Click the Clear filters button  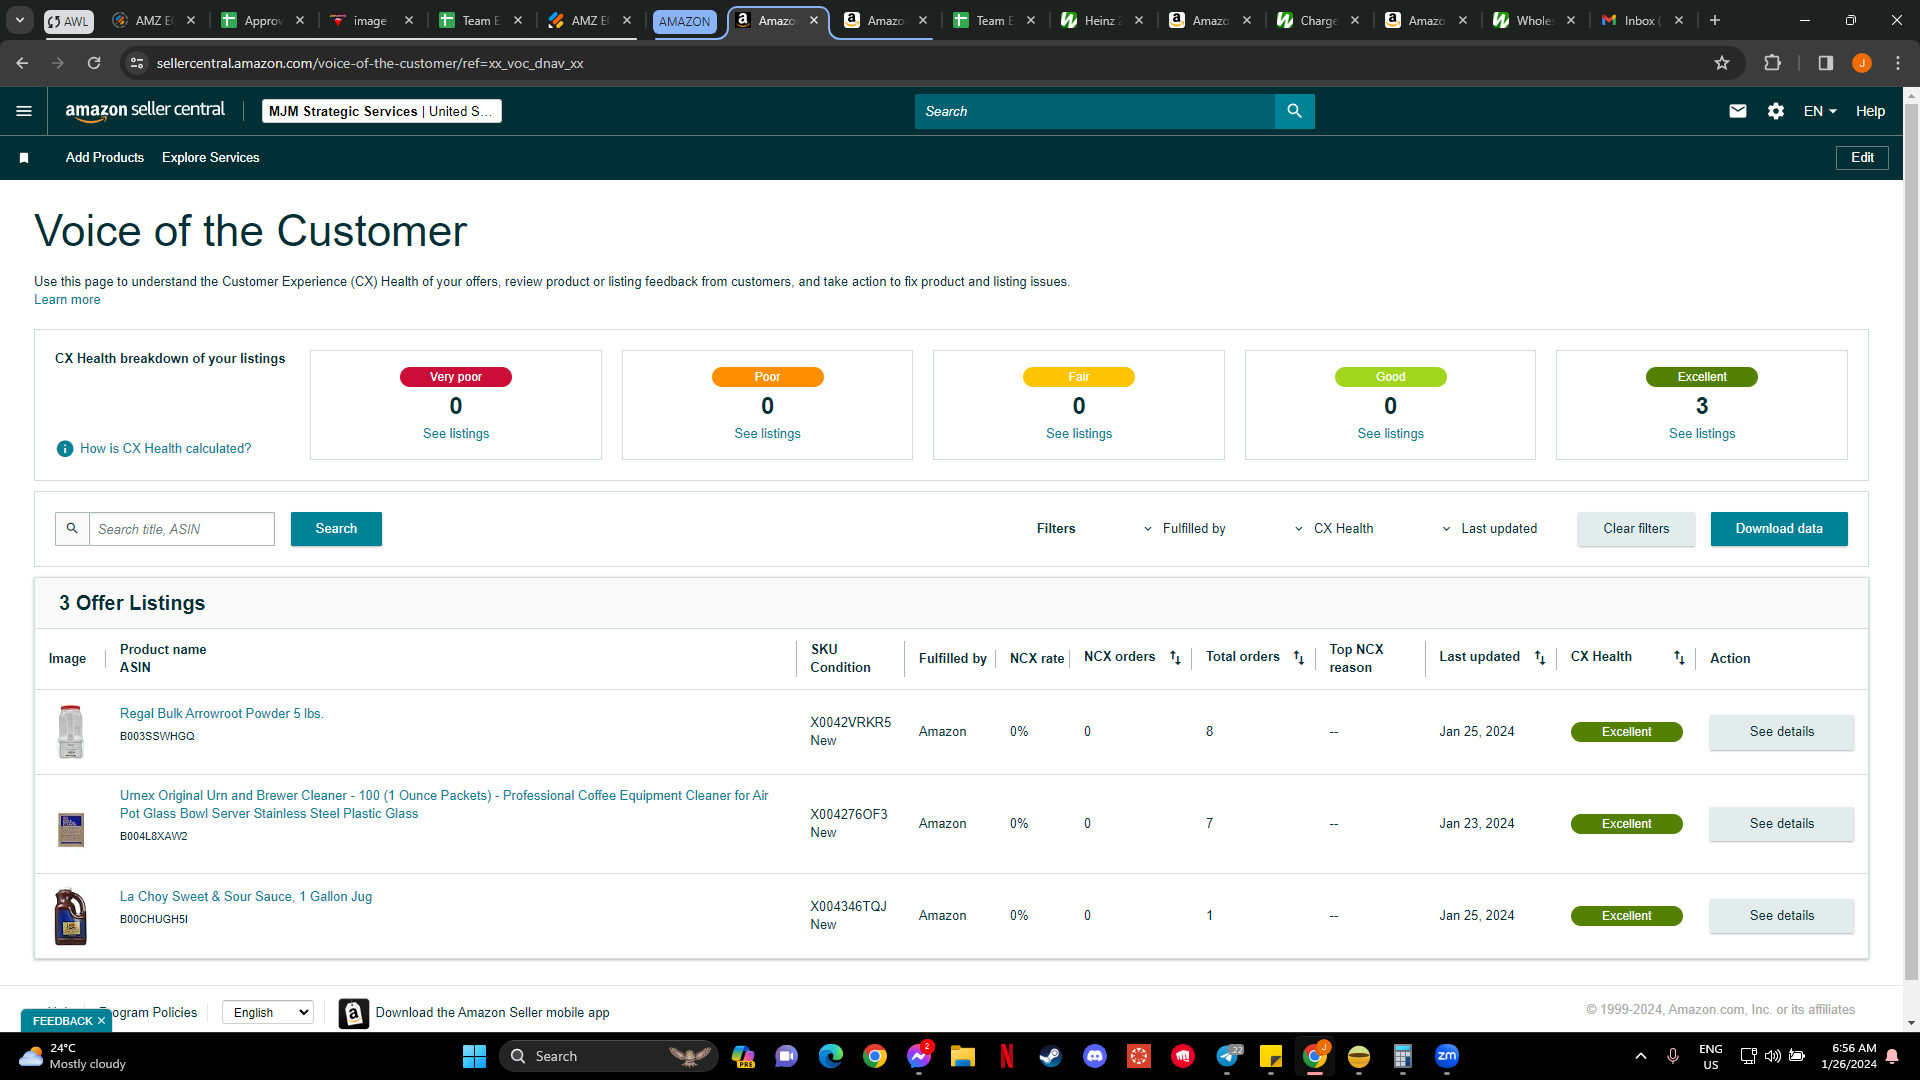tap(1636, 529)
